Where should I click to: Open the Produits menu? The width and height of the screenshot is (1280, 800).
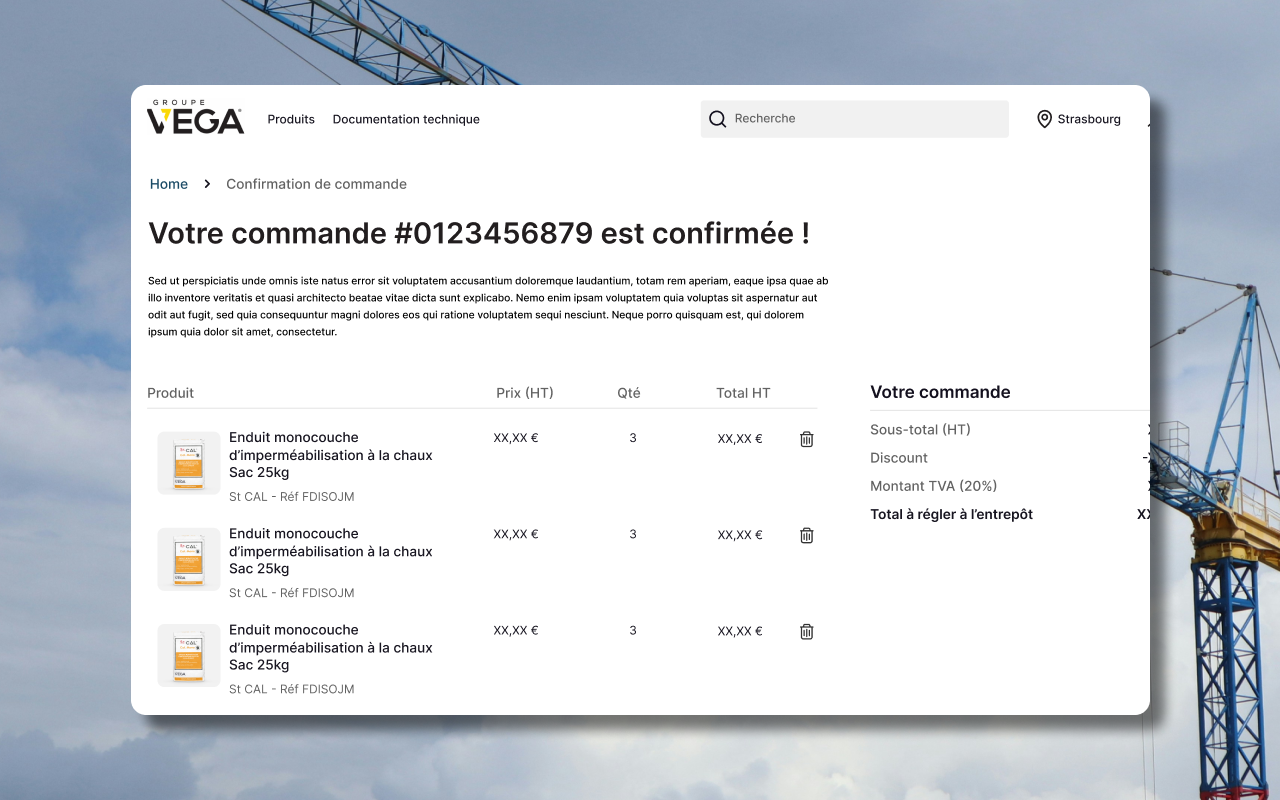[x=291, y=119]
